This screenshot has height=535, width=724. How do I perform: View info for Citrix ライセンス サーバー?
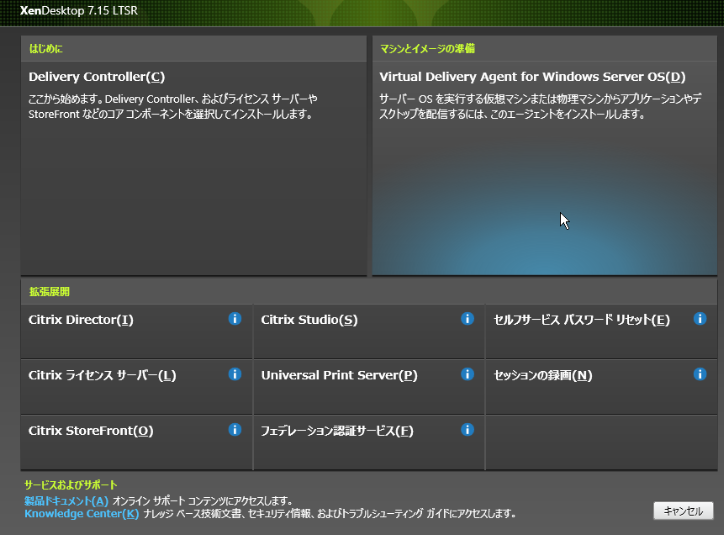tap(235, 374)
